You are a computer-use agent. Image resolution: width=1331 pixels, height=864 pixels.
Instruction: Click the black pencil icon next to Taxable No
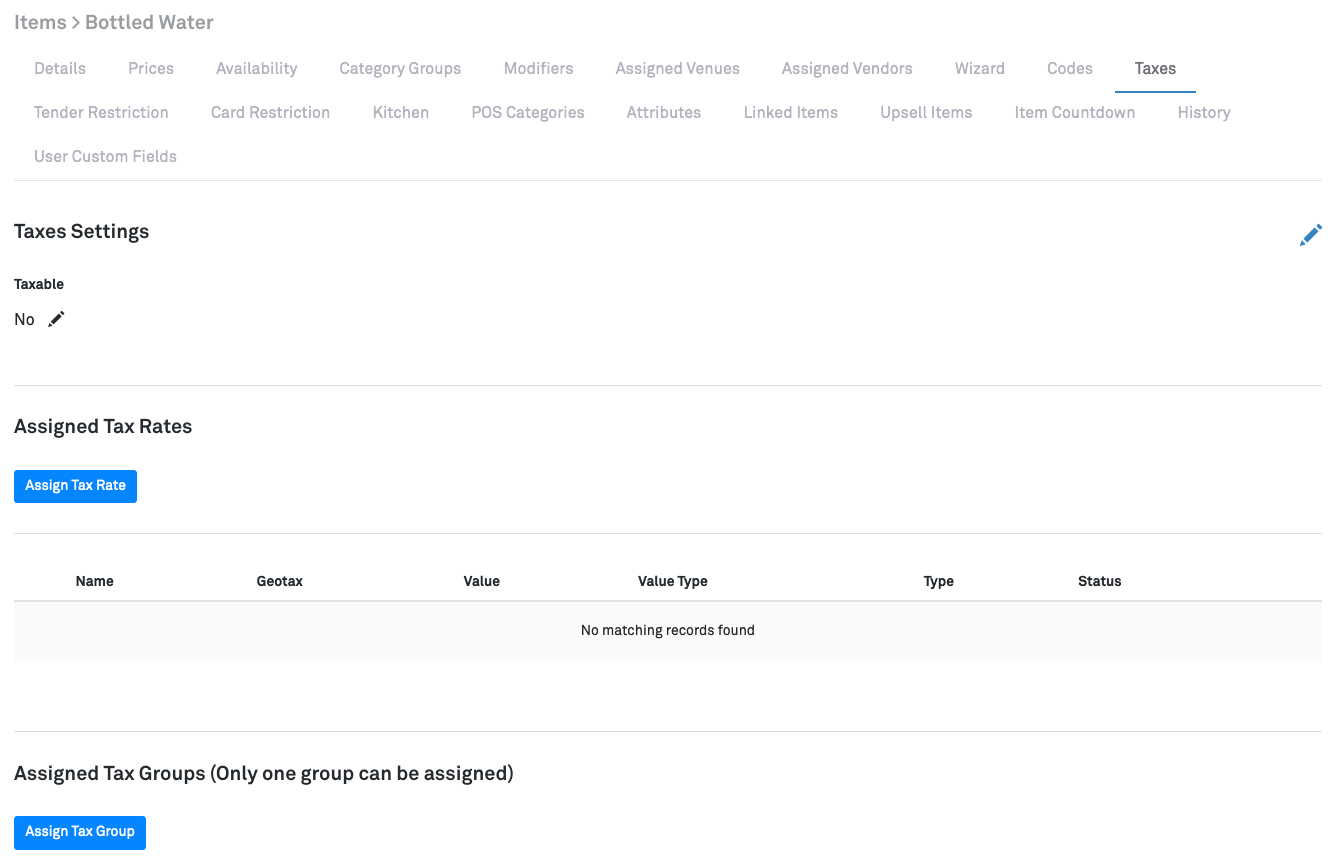click(57, 319)
